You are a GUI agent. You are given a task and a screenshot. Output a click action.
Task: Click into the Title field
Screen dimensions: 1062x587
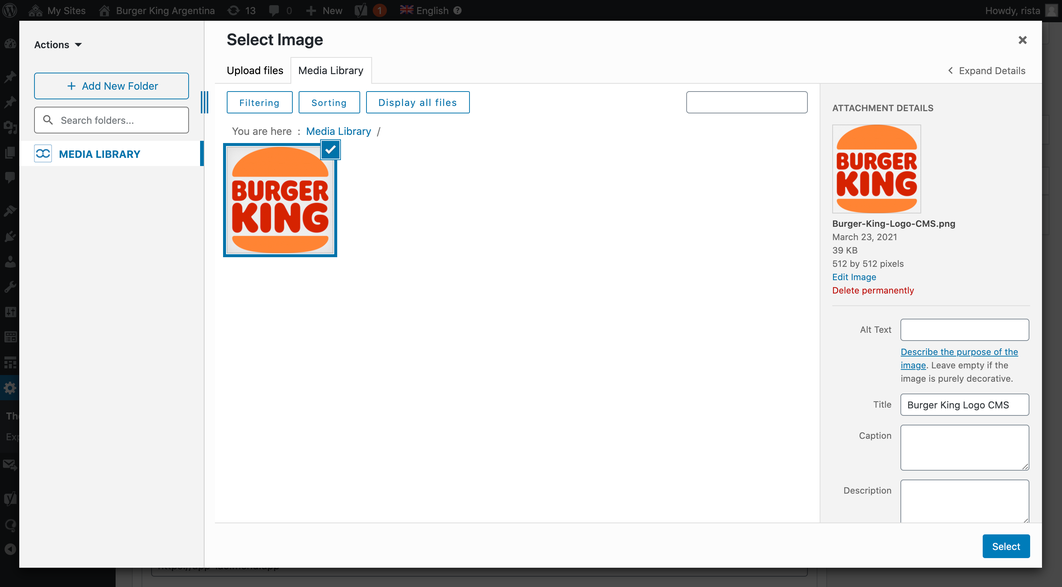[x=964, y=405]
